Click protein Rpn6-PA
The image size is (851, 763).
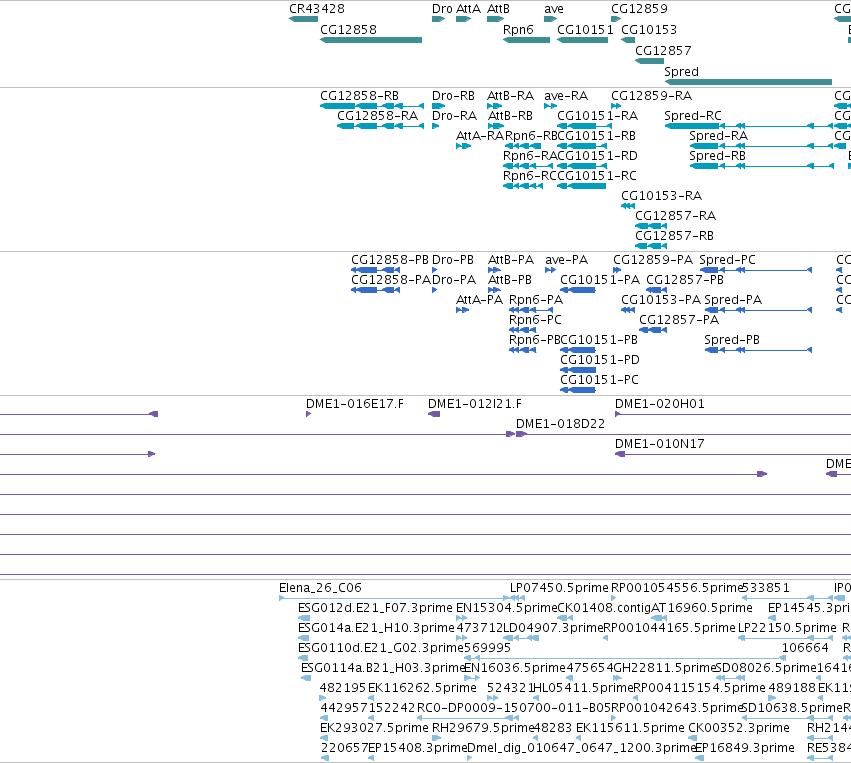(x=531, y=310)
